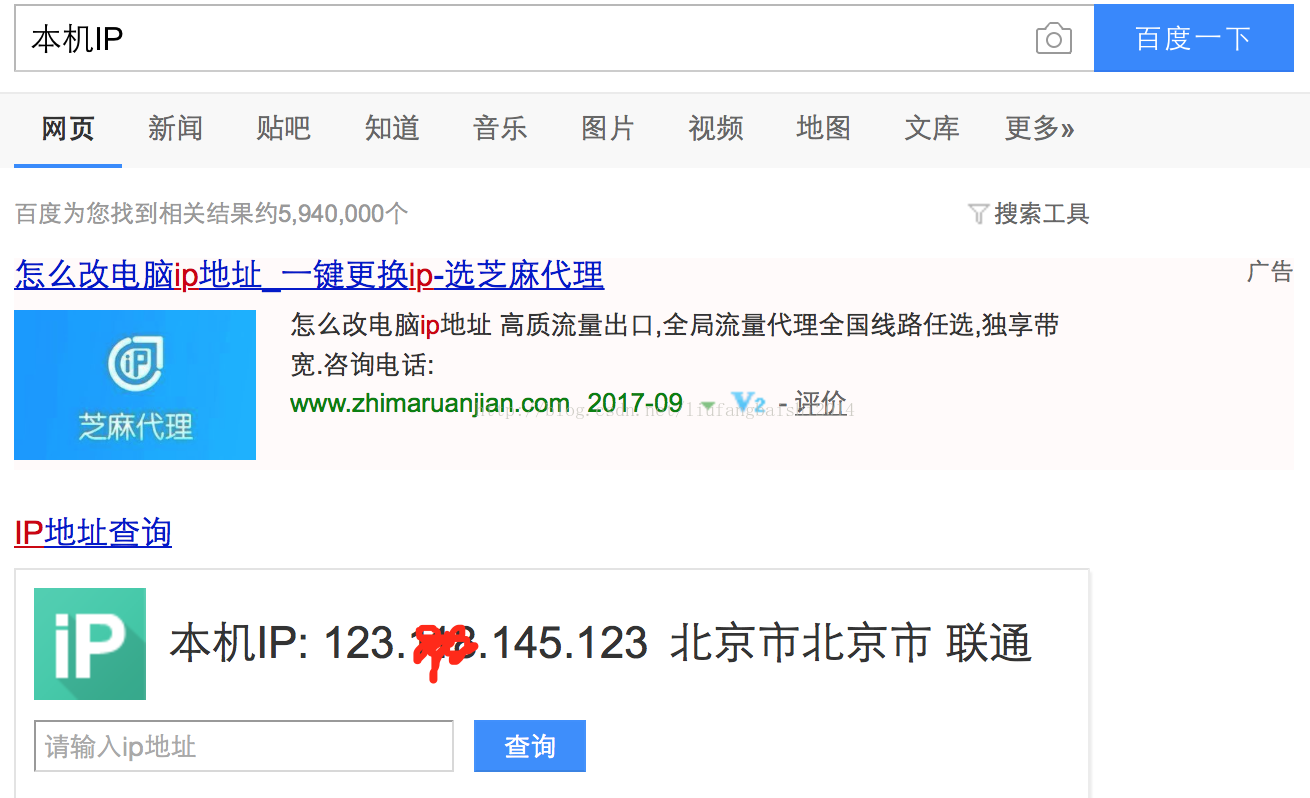Image resolution: width=1310 pixels, height=798 pixels.
Task: Switch to the 新闻 tab
Action: tap(176, 128)
